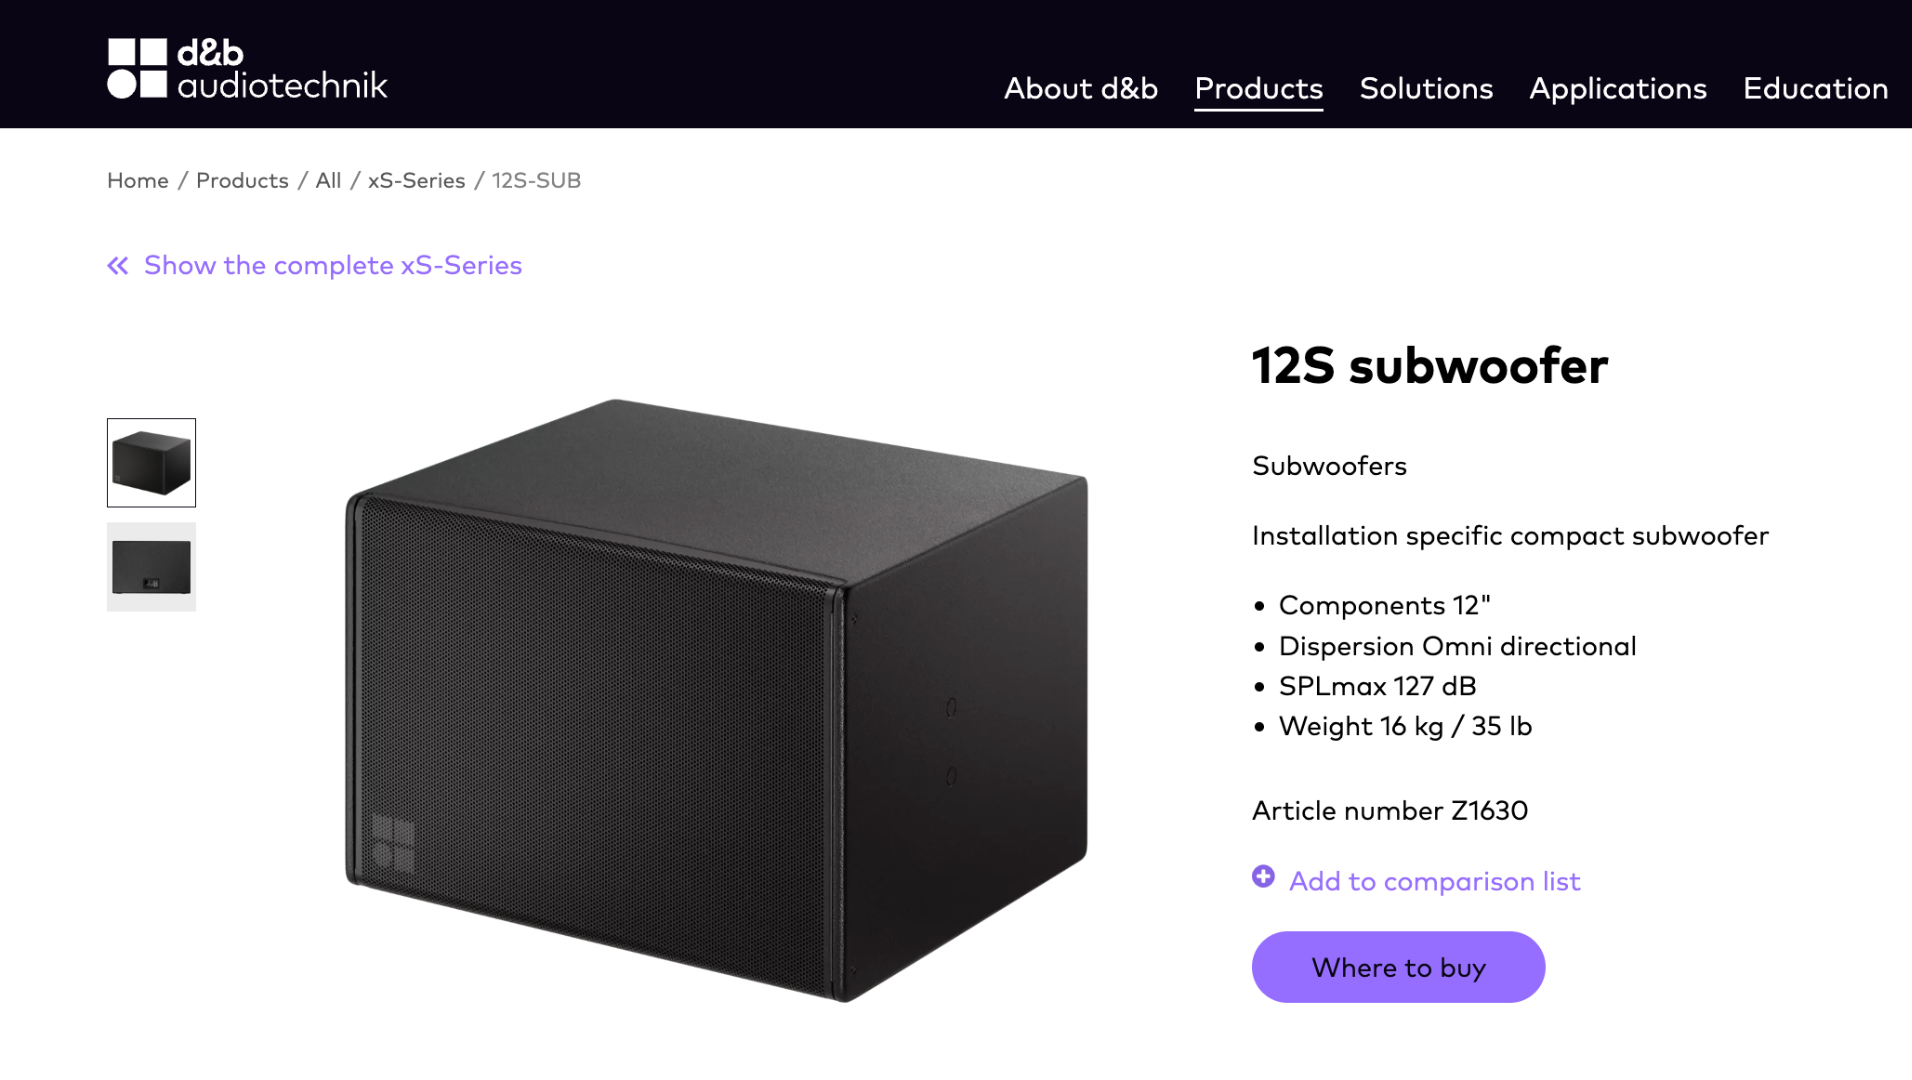This screenshot has height=1080, width=1912.
Task: Click the 12S-SUB breadcrumb
Action: [536, 180]
